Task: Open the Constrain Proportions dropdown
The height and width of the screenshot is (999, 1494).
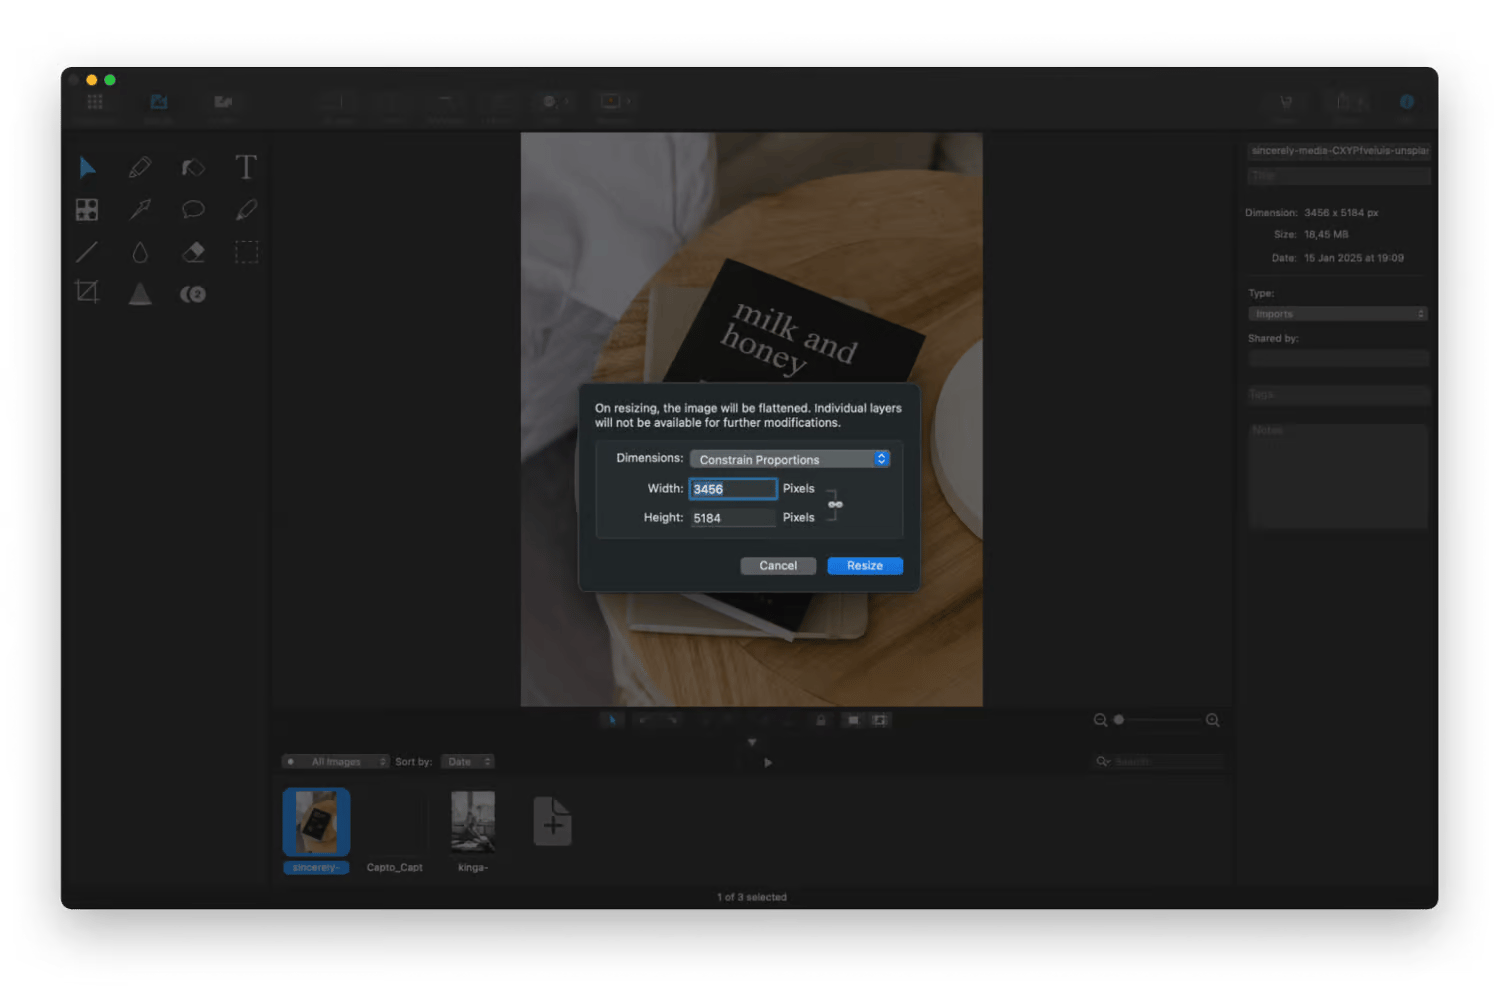Action: coord(789,459)
